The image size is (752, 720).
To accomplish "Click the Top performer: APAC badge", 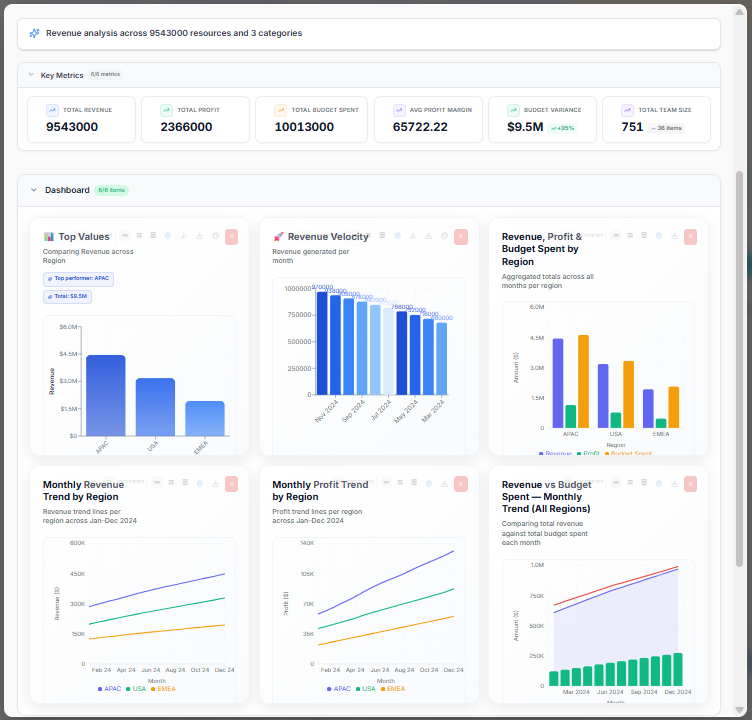I will click(79, 279).
